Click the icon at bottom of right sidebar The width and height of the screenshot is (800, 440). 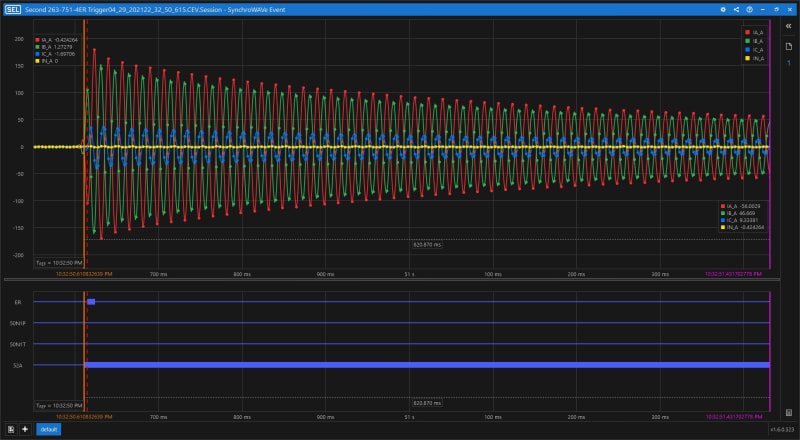[788, 412]
